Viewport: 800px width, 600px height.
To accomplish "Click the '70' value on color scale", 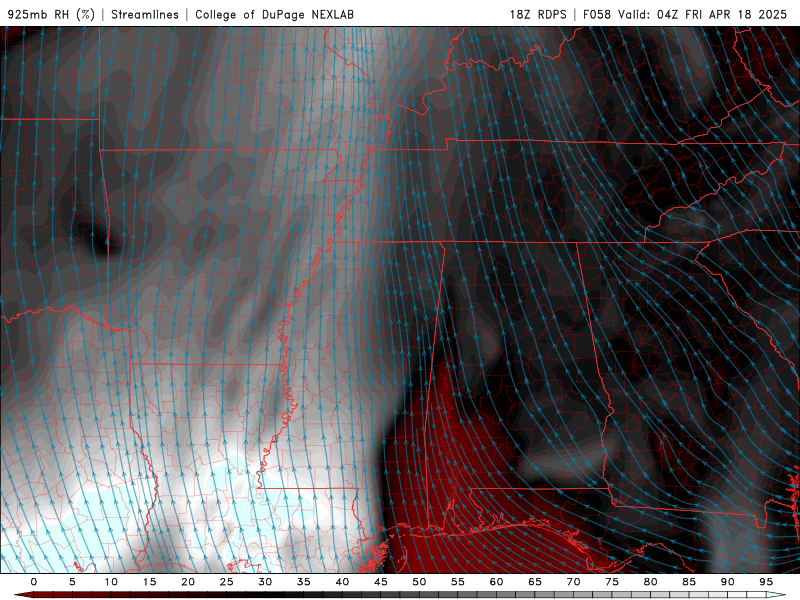I will 573,582.
